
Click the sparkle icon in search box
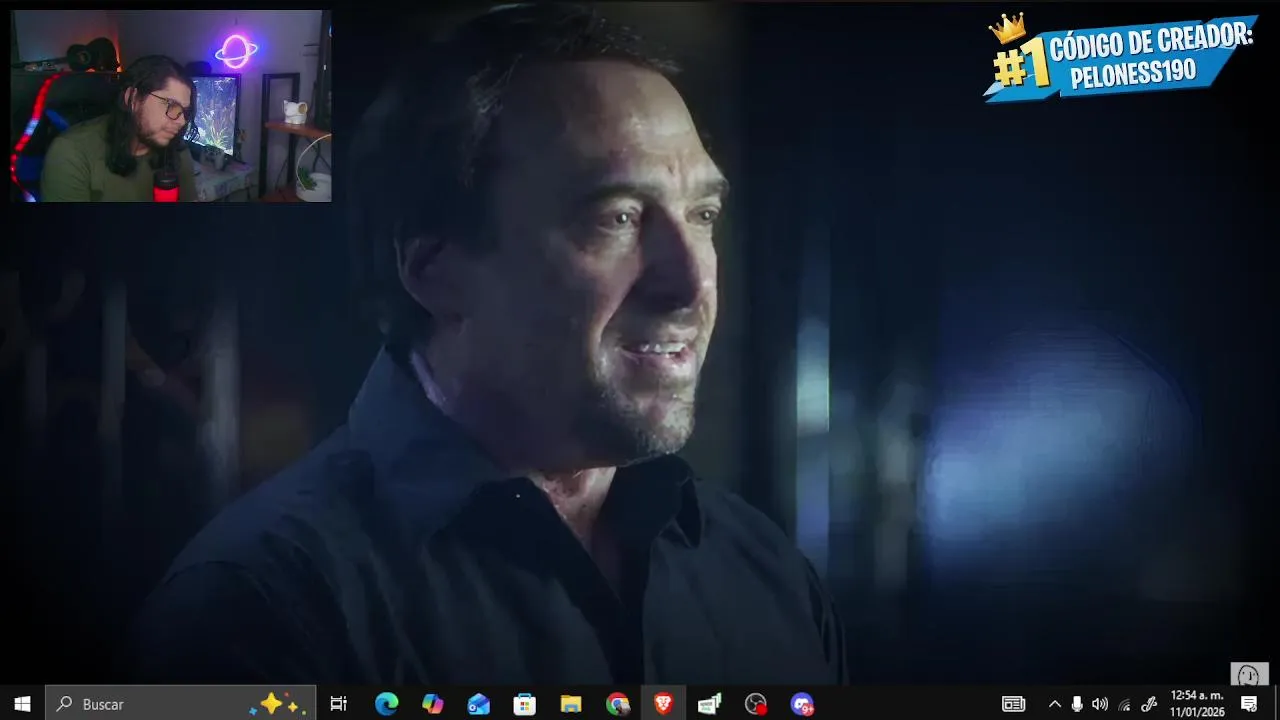[278, 704]
